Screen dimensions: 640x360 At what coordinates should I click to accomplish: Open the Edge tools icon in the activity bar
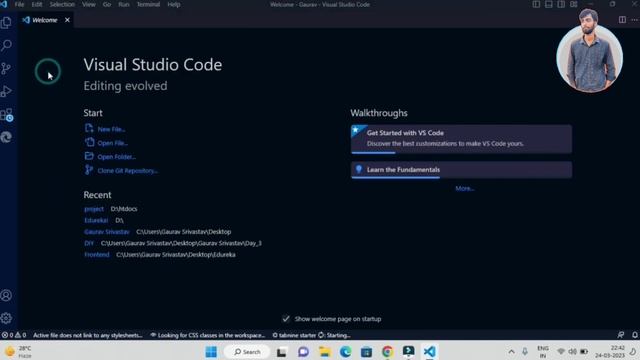(6, 137)
